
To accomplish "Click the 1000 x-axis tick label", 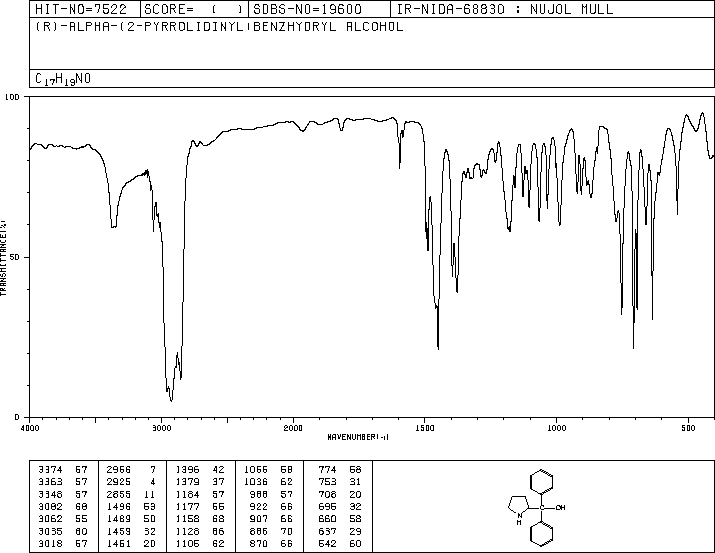I will pos(556,428).
